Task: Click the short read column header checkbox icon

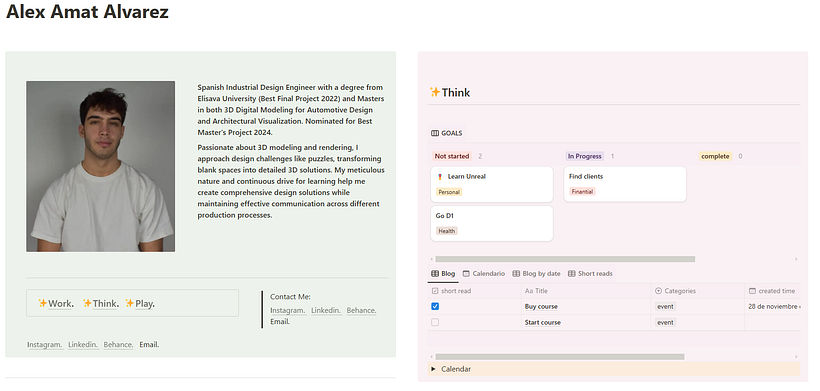Action: (435, 291)
